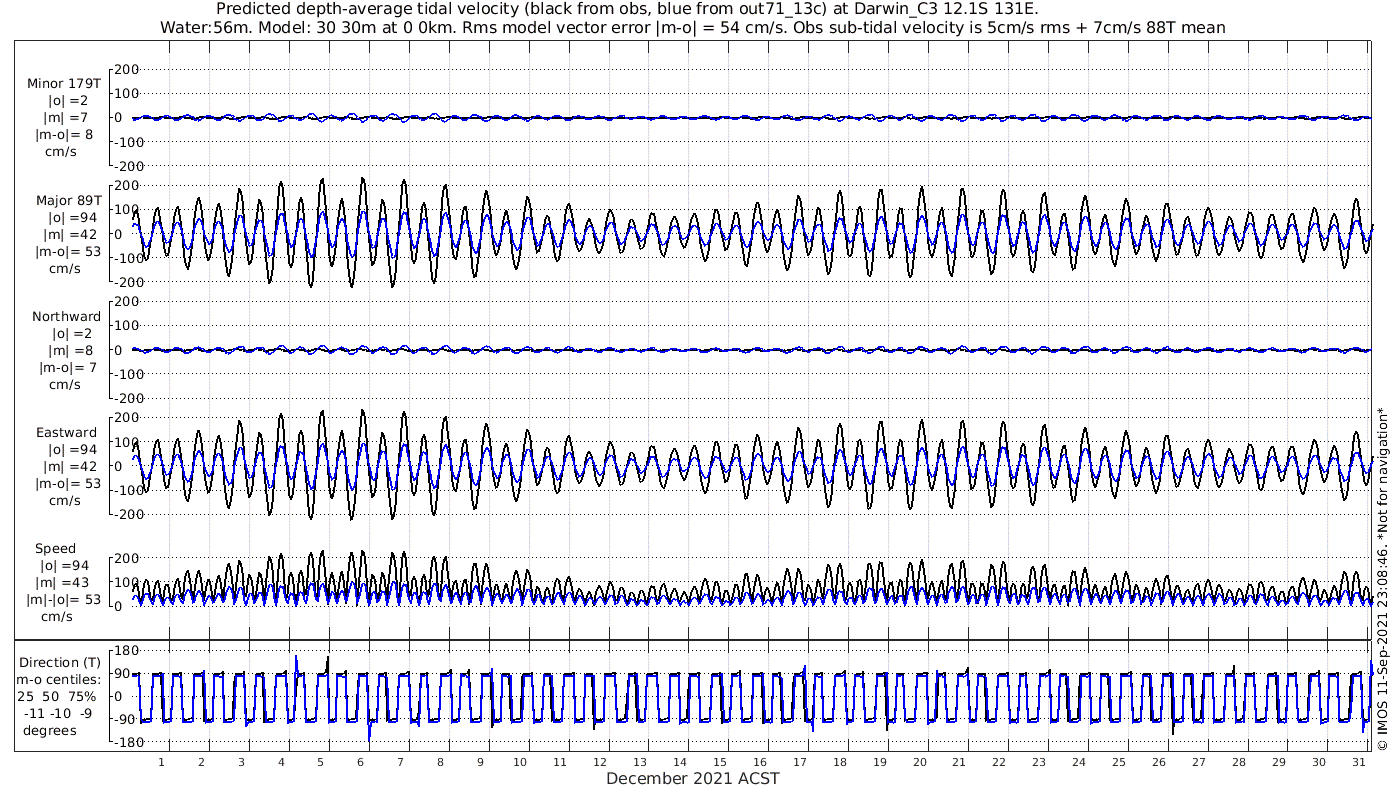Select the -90 tick of the Direction axis
The height and width of the screenshot is (800, 1400).
(125, 720)
